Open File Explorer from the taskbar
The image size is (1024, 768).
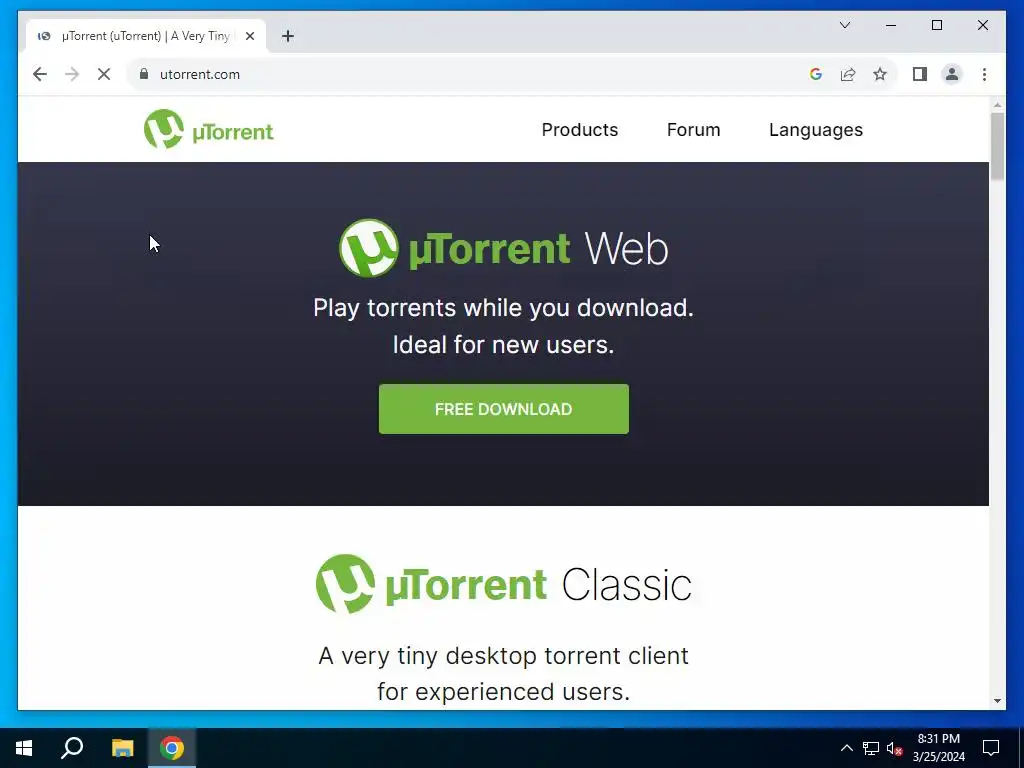[x=122, y=748]
